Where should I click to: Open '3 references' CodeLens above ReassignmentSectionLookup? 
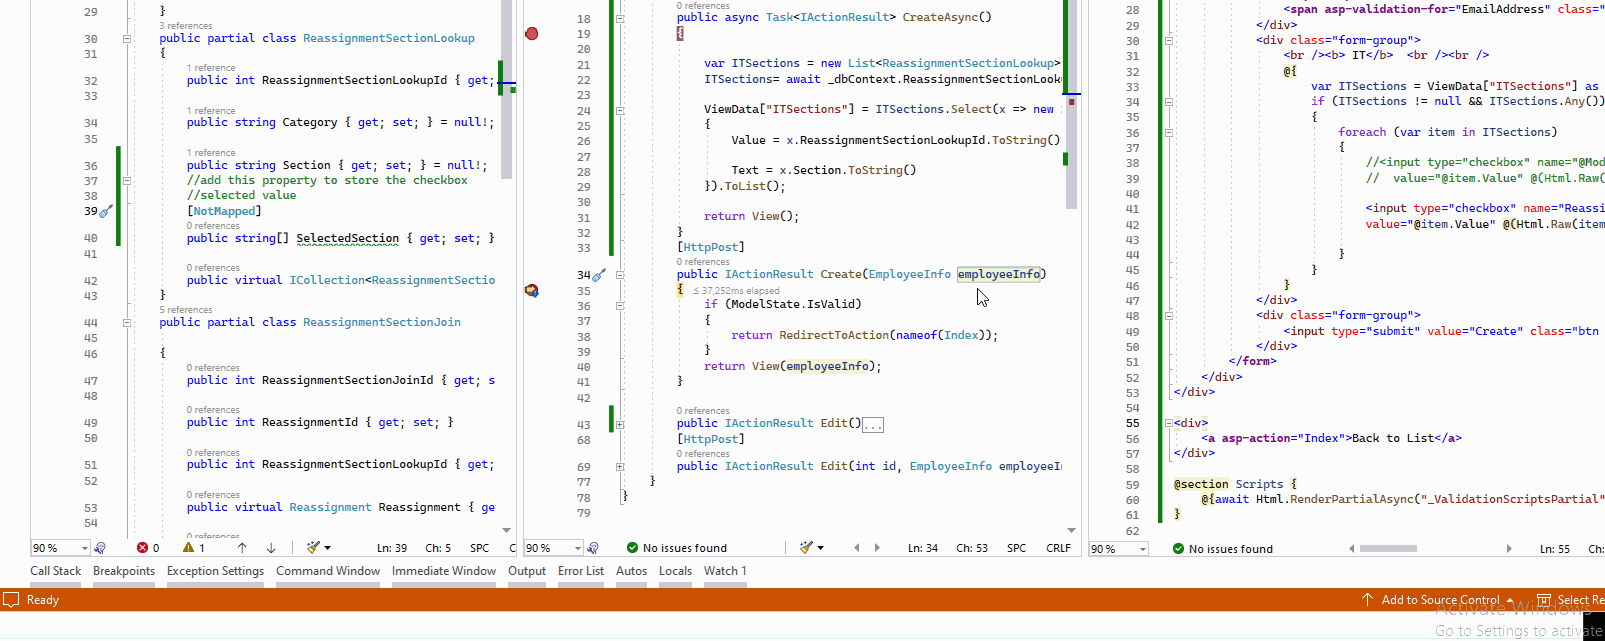[x=186, y=26]
